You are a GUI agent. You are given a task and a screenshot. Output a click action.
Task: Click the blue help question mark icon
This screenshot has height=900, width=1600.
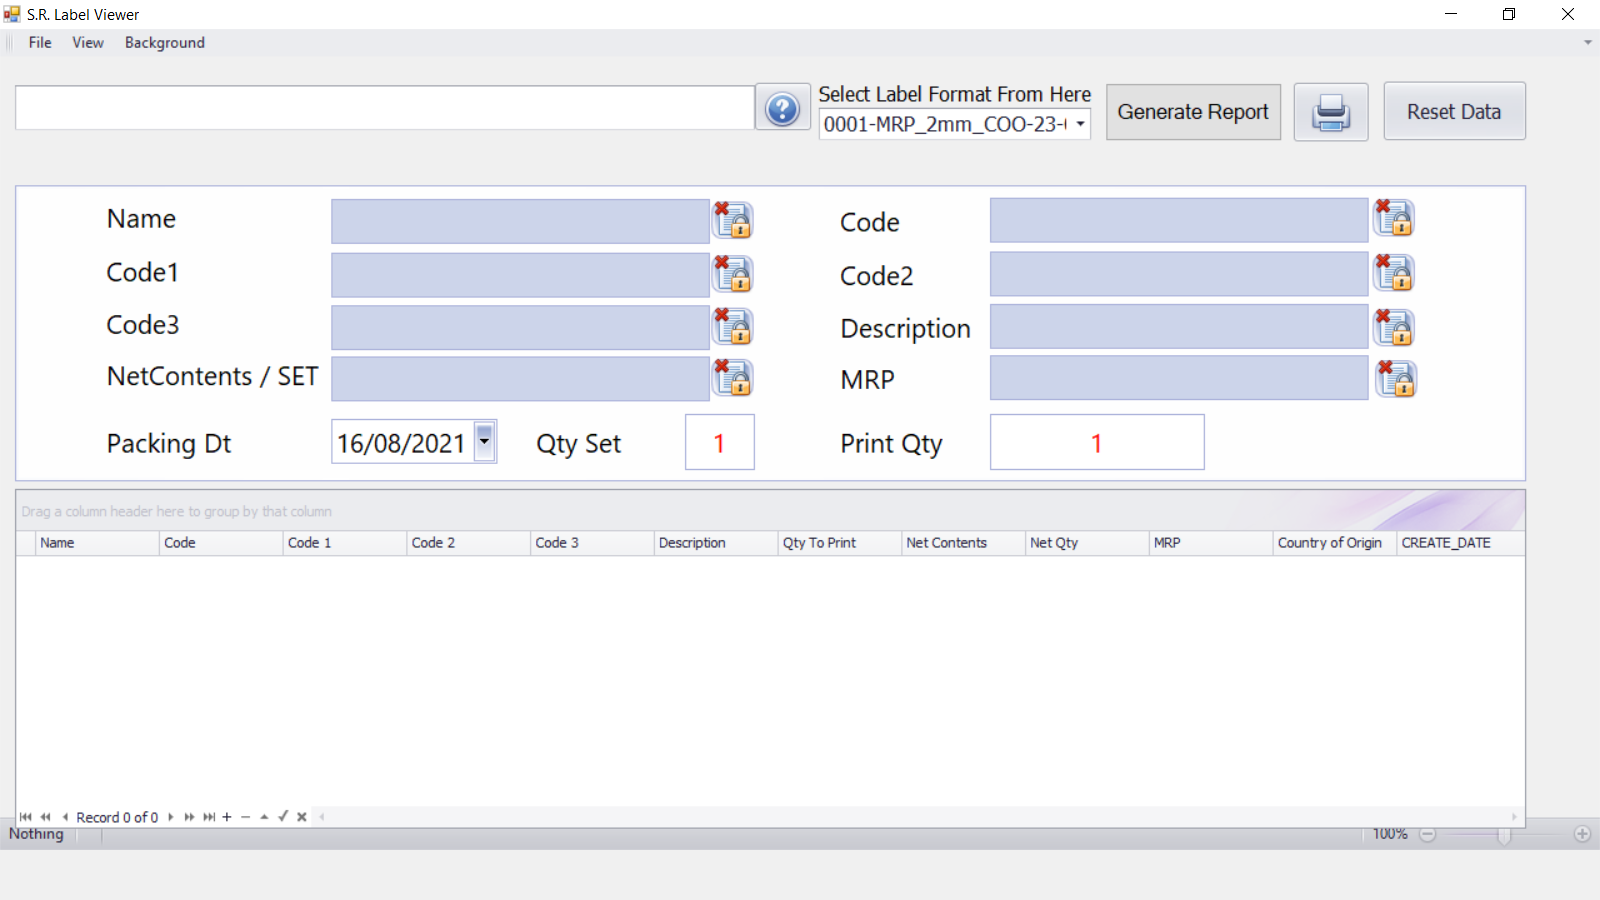pos(782,108)
